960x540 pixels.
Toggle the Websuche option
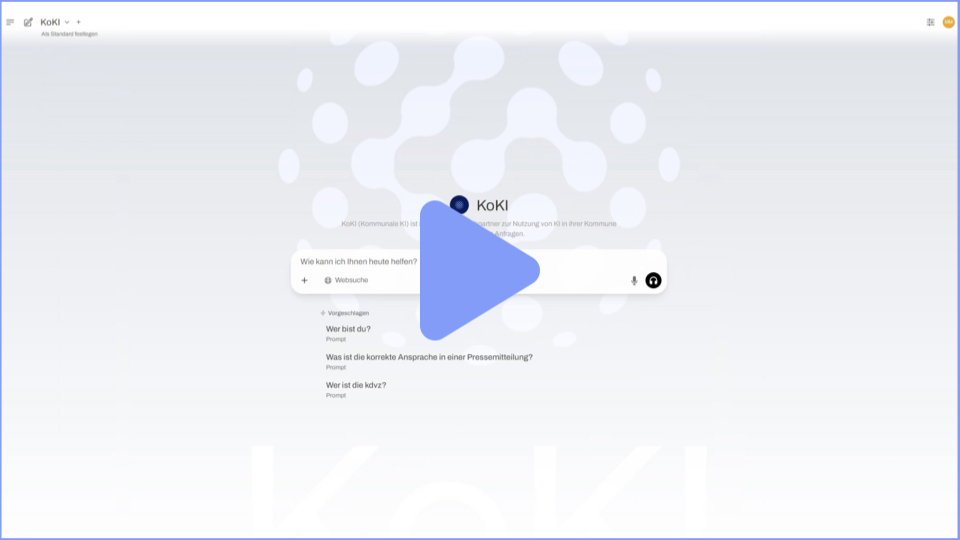(x=346, y=280)
